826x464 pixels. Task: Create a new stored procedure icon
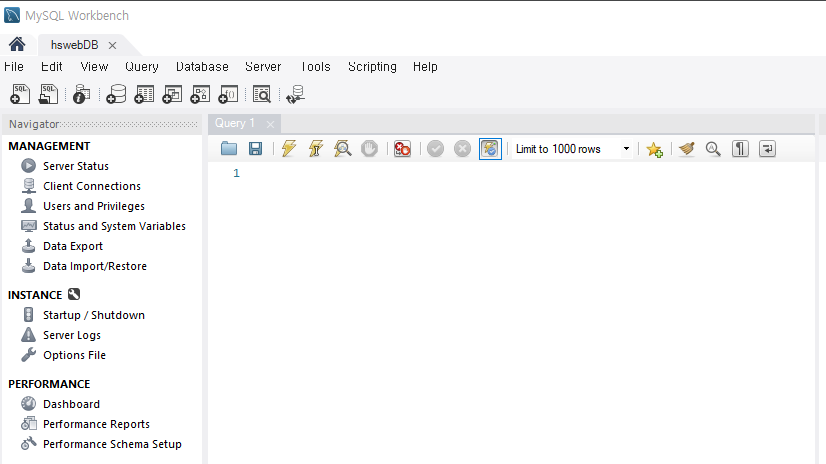200,94
